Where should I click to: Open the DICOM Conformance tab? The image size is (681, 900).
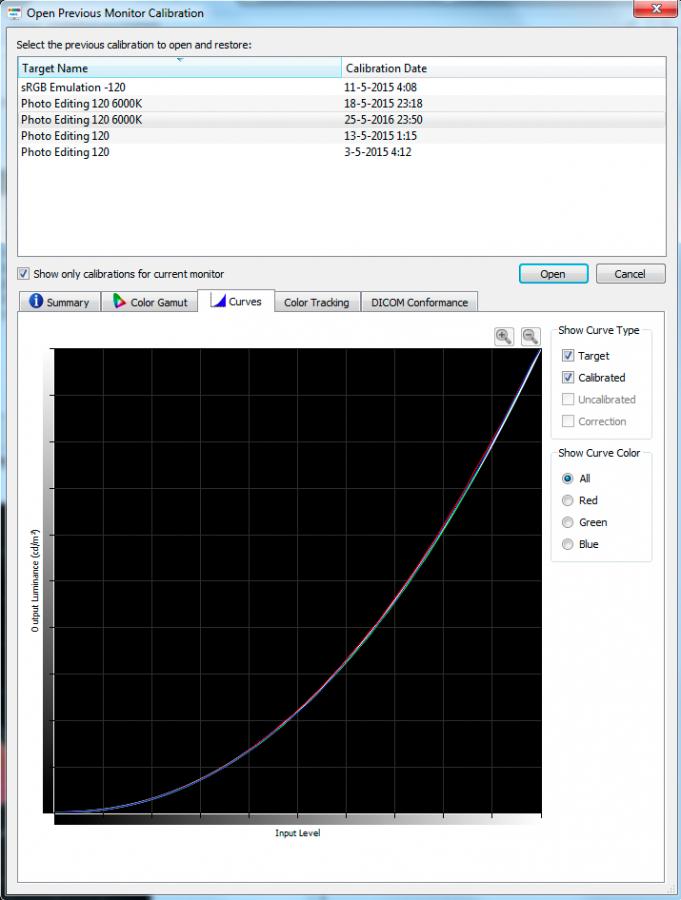pyautogui.click(x=419, y=302)
